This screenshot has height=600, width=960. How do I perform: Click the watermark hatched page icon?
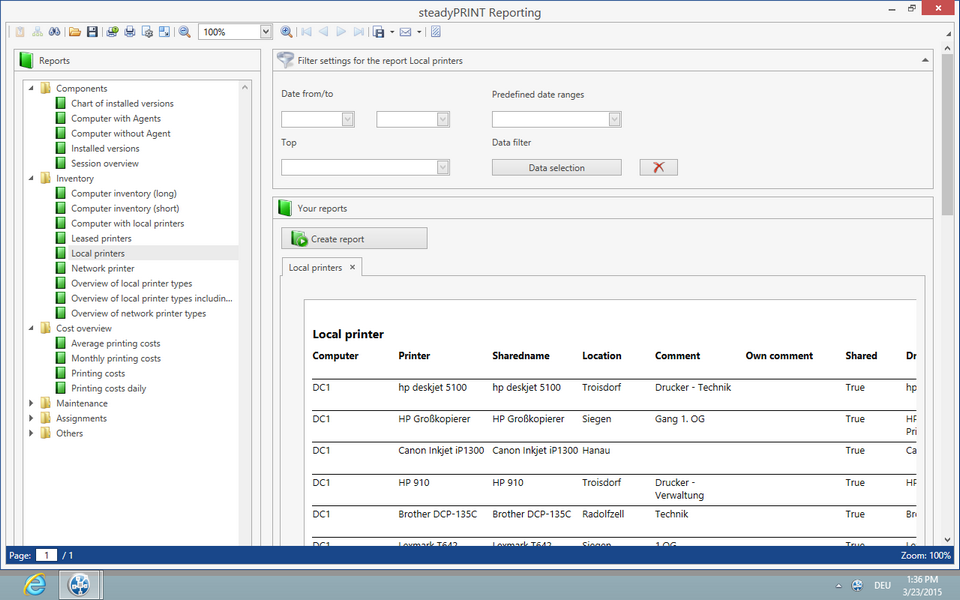pos(435,32)
